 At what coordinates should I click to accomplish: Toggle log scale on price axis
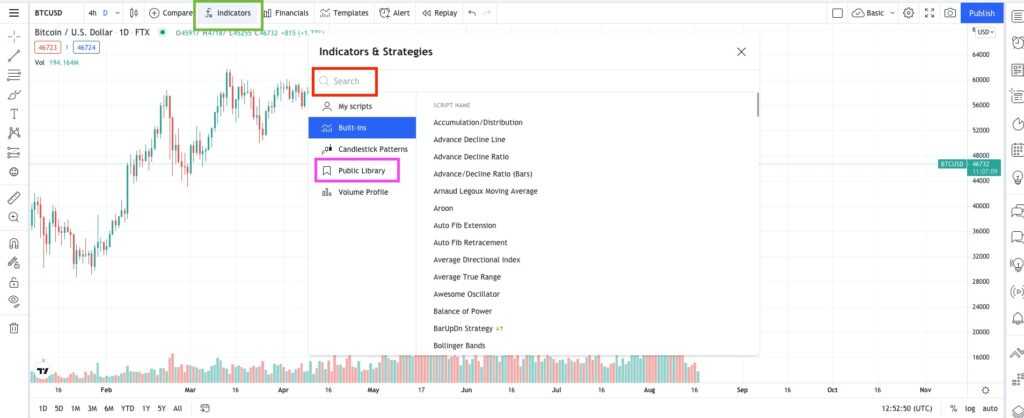click(970, 408)
